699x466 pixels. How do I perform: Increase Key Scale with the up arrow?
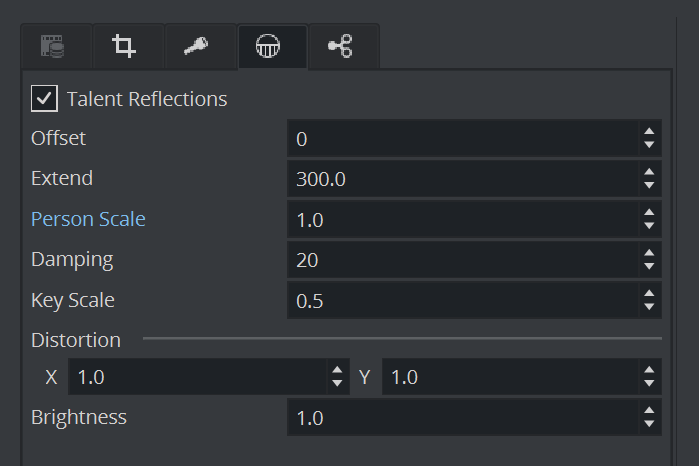pos(649,292)
